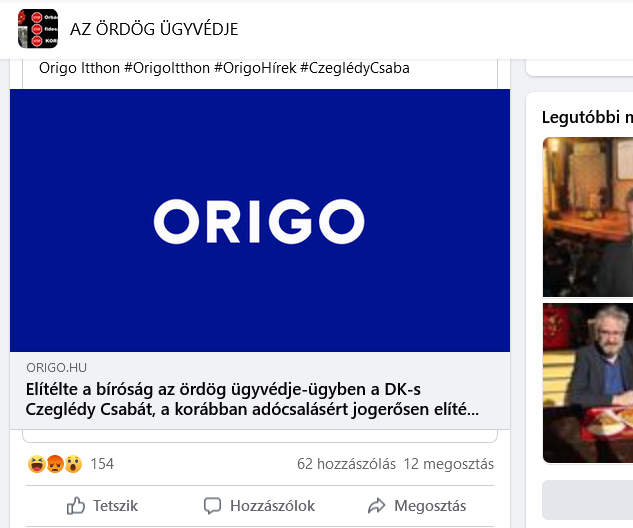Click the Hozzászólok button label
This screenshot has width=633, height=528.
(x=272, y=506)
